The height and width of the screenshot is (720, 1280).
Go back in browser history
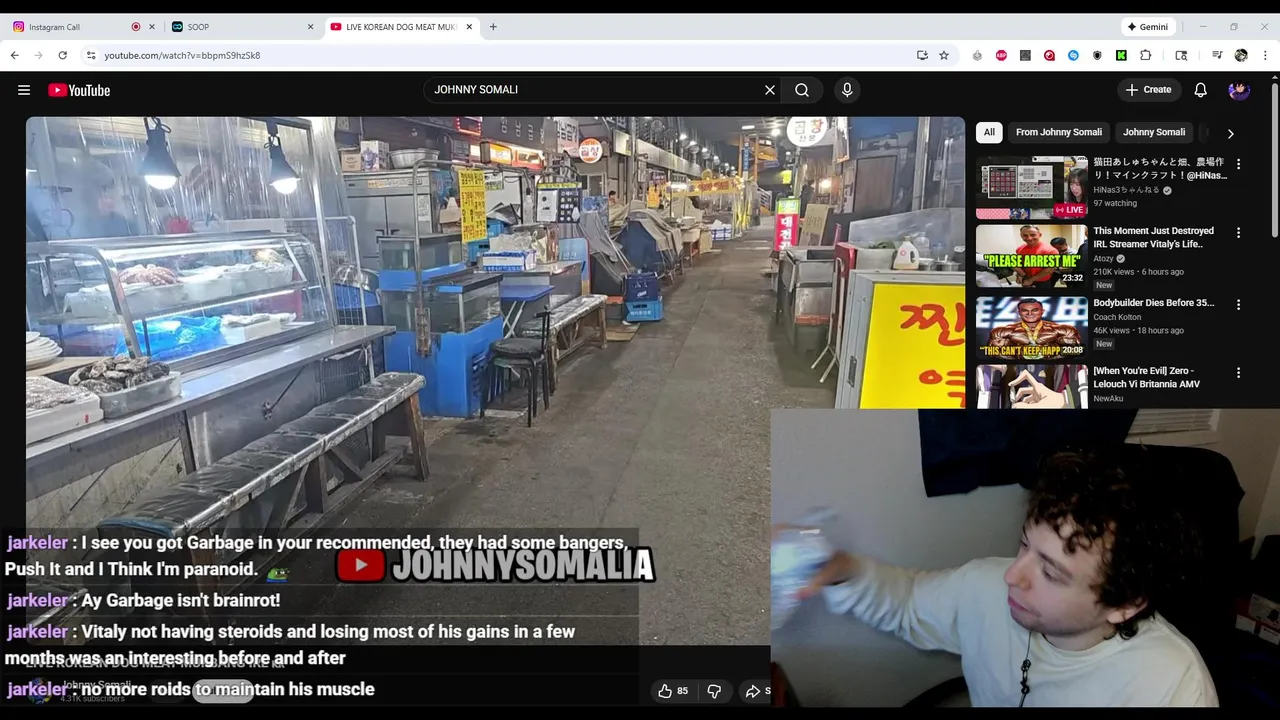(x=15, y=55)
